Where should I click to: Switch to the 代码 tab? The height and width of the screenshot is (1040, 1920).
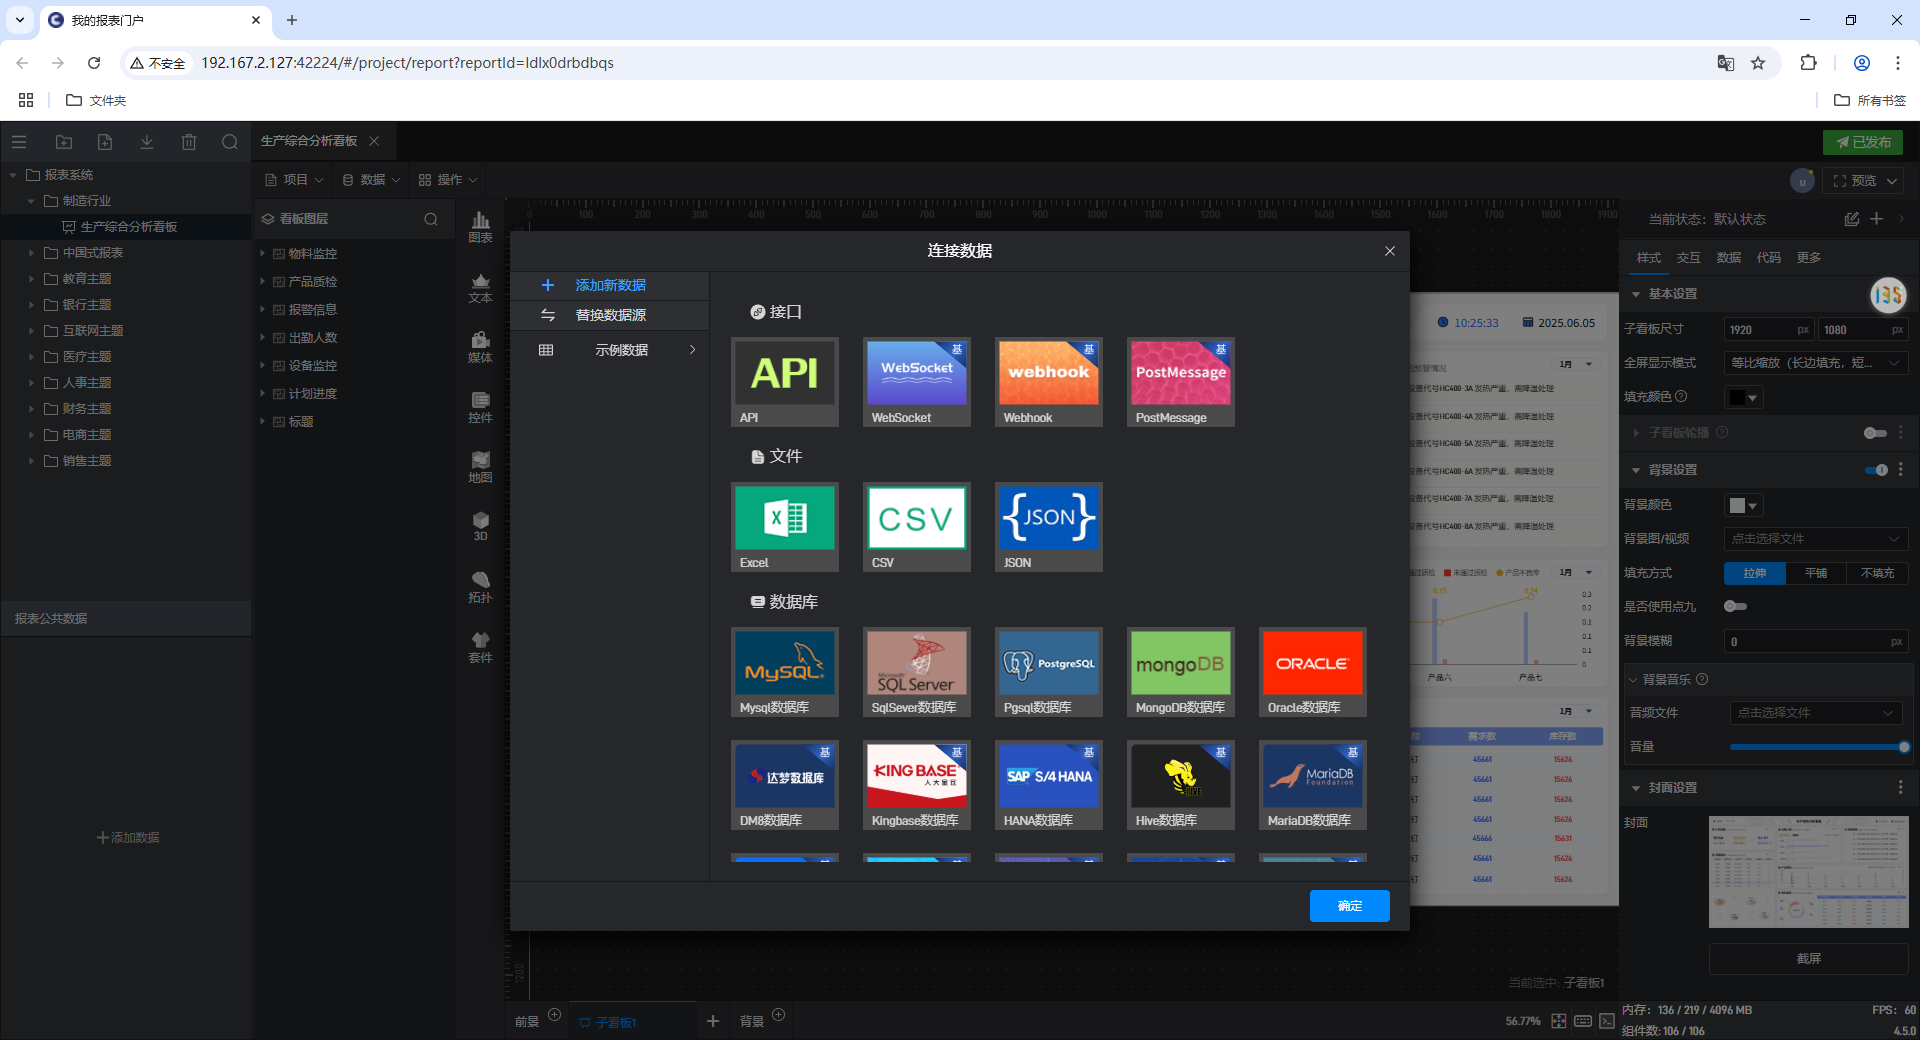[1769, 258]
